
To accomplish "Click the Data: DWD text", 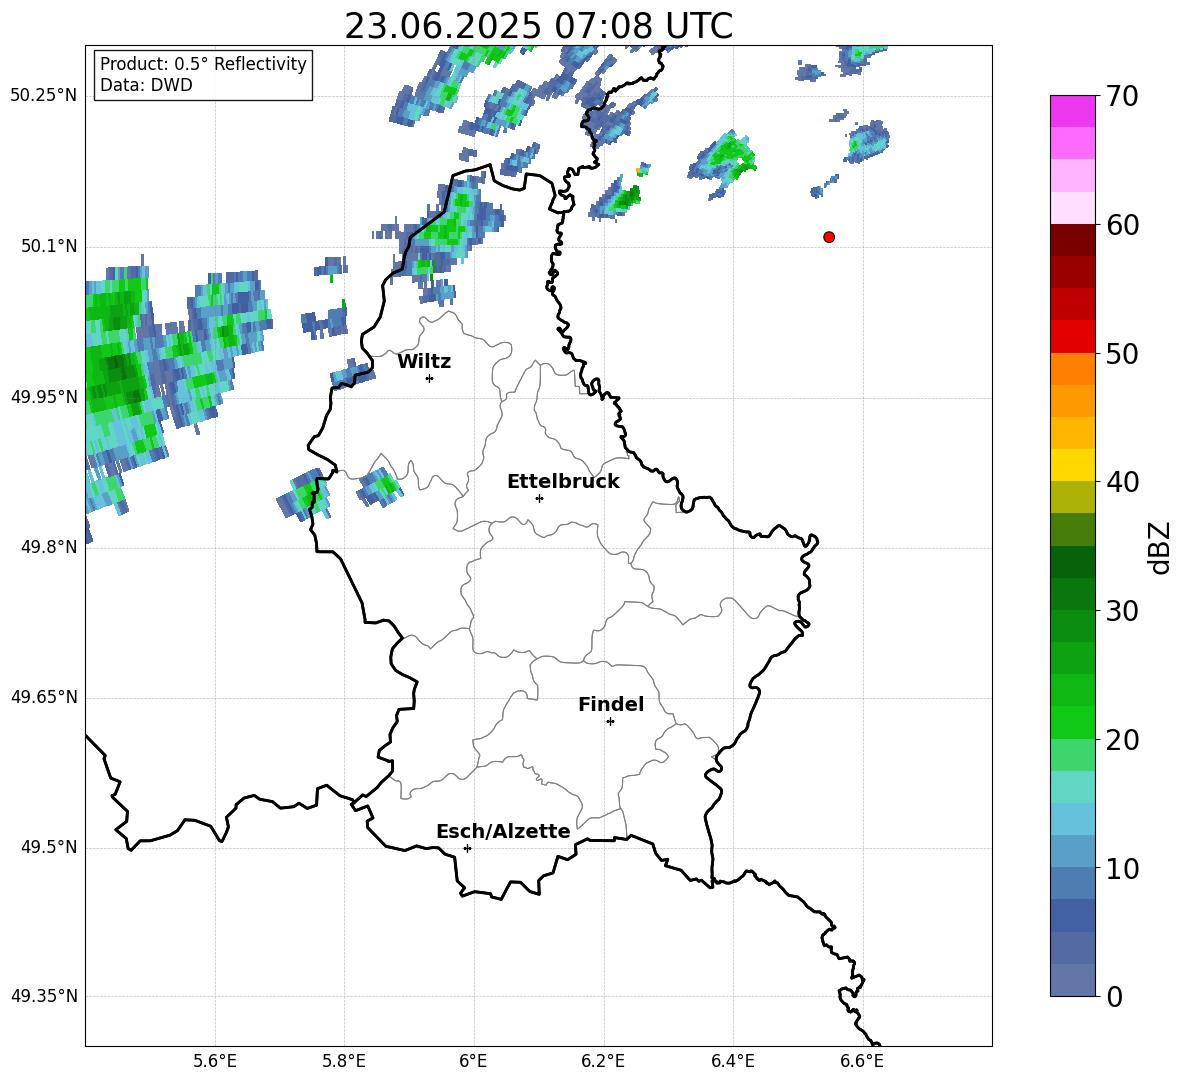I will point(146,85).
